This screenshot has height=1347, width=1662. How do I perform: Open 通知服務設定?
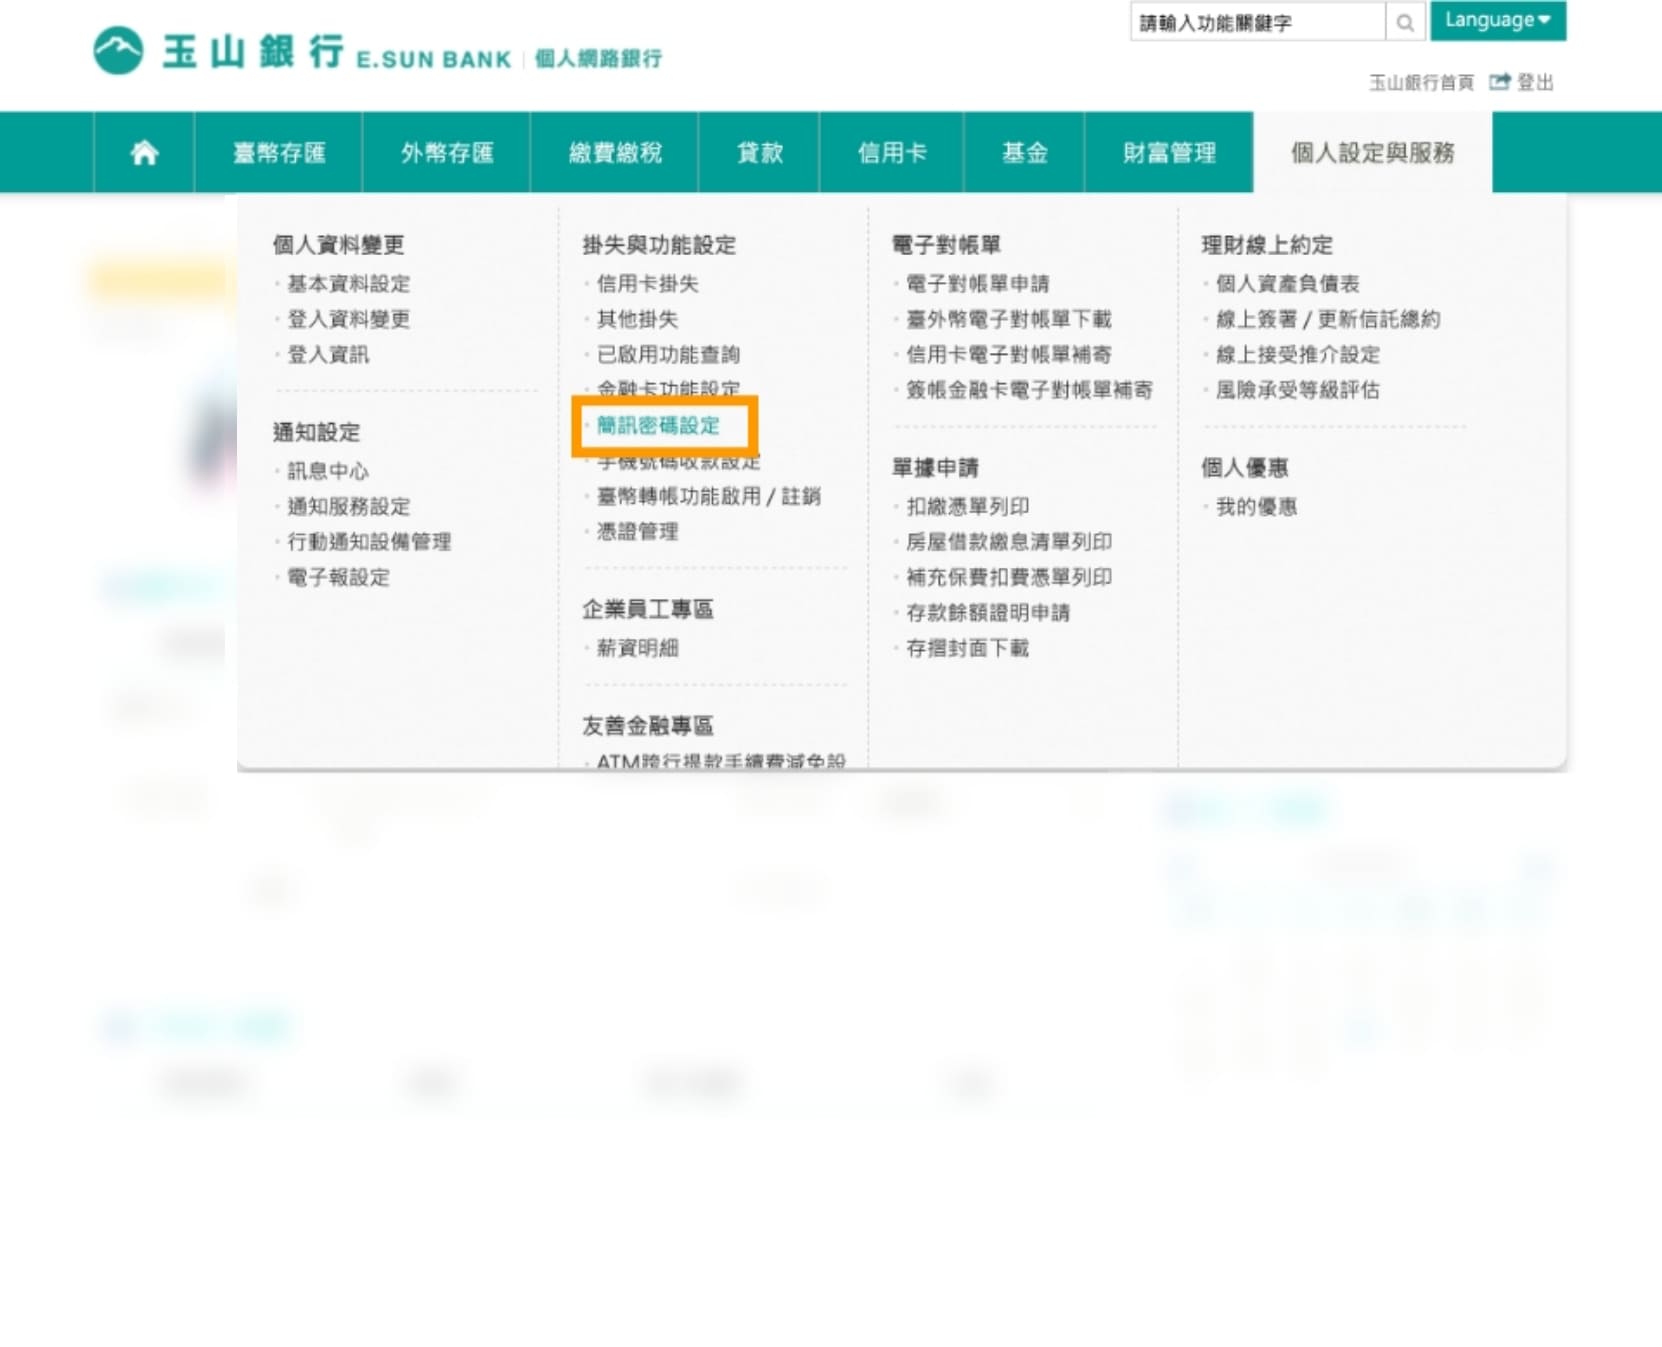coord(349,506)
